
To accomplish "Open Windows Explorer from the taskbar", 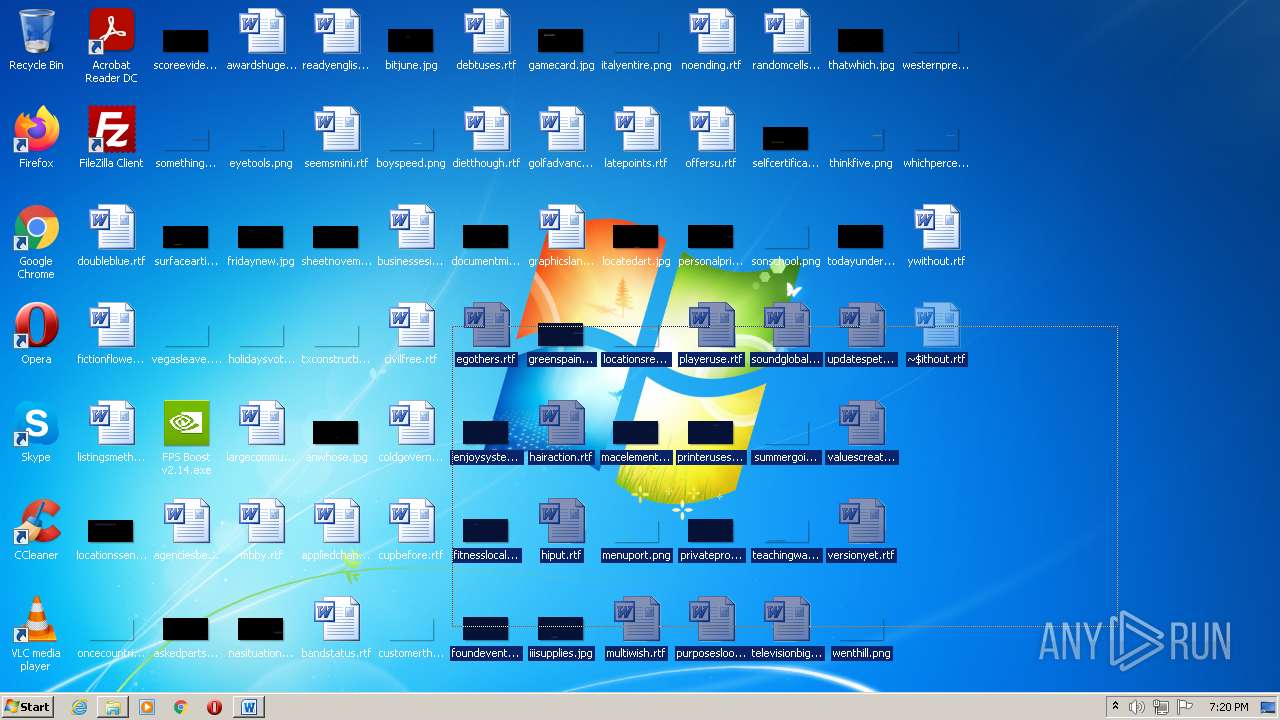I will point(113,707).
